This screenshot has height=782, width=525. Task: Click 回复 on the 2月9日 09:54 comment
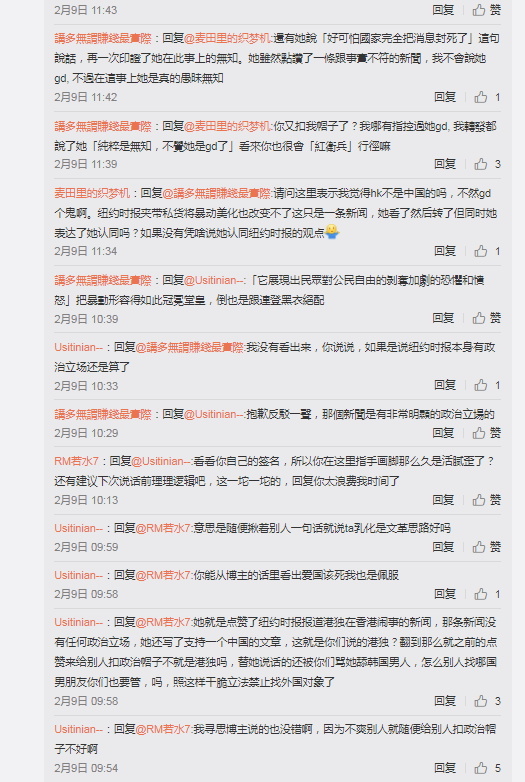click(445, 768)
